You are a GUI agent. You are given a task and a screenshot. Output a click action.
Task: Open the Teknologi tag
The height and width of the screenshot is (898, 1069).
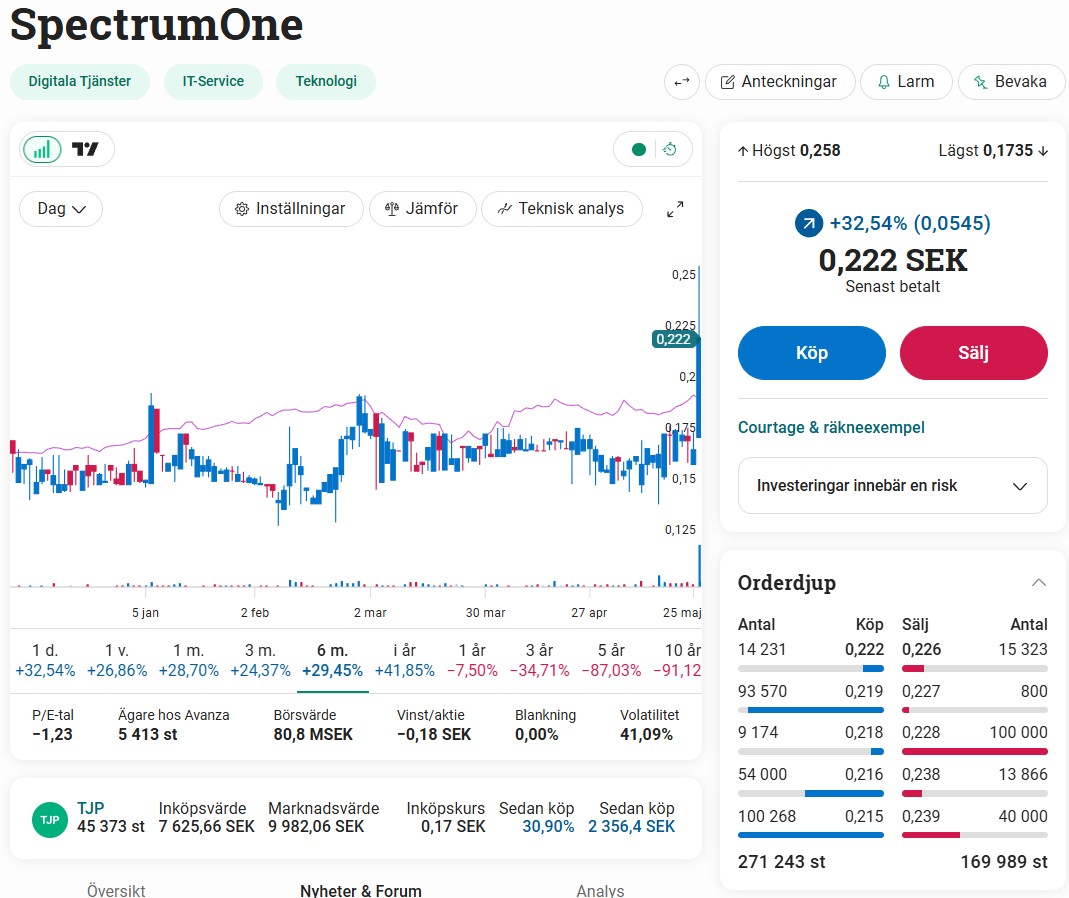tap(326, 82)
